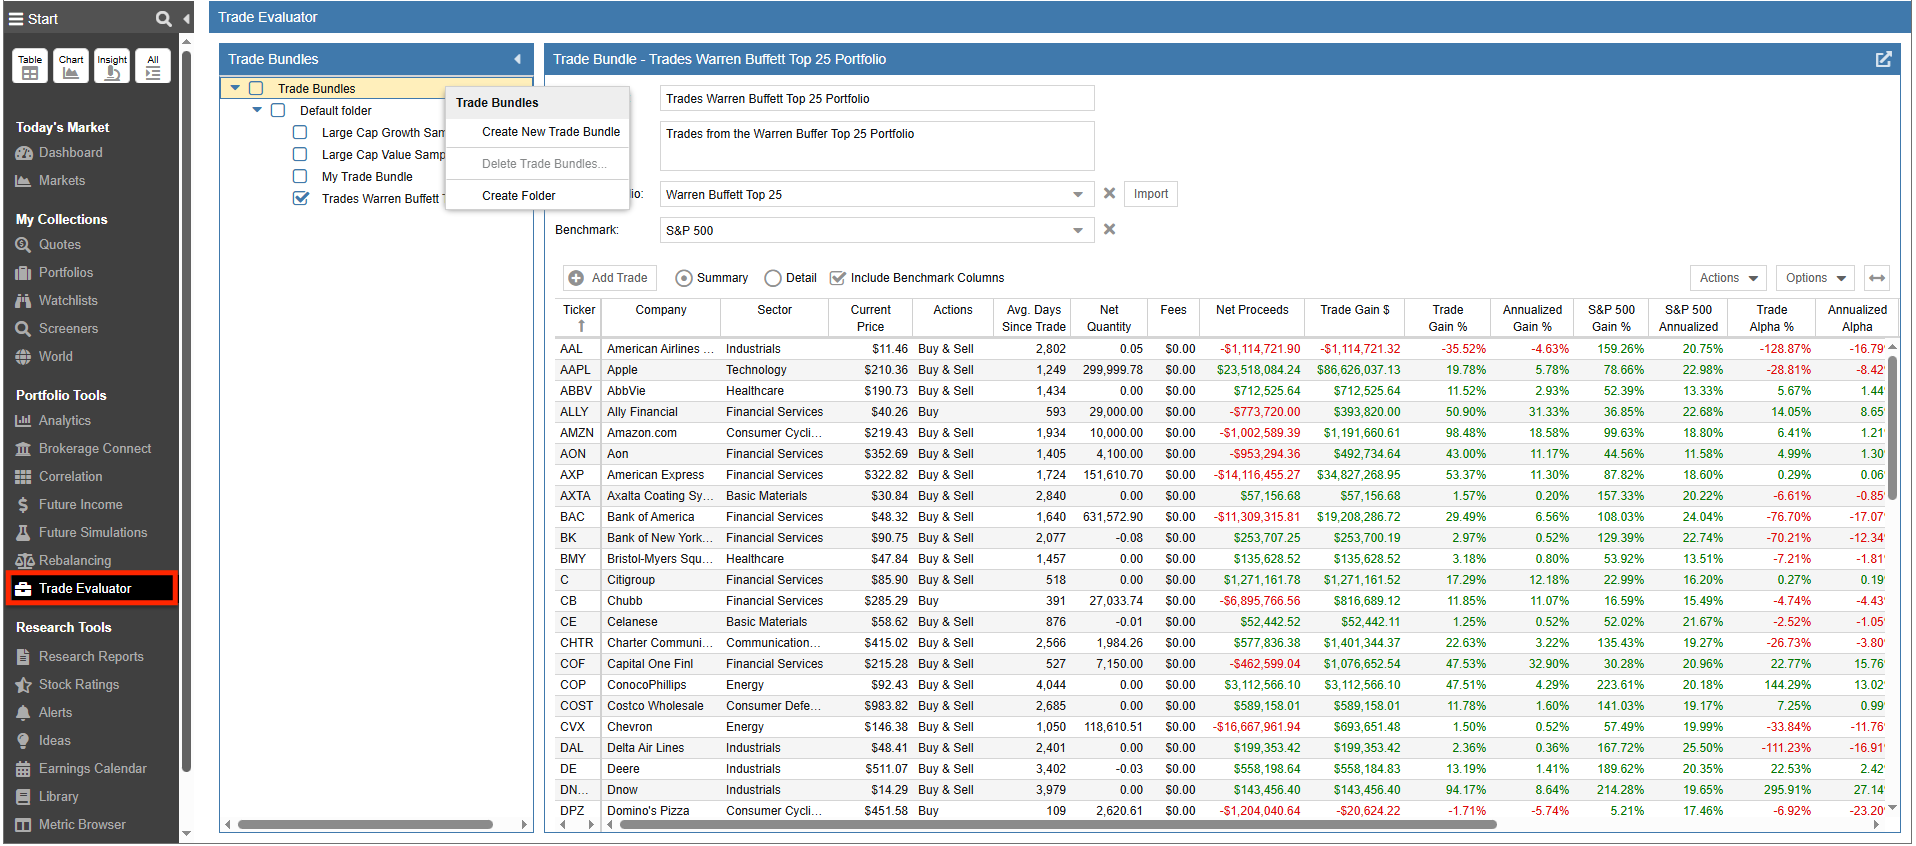Check the Large Cap Value Sample bundle
This screenshot has height=846, width=1916.
point(300,154)
